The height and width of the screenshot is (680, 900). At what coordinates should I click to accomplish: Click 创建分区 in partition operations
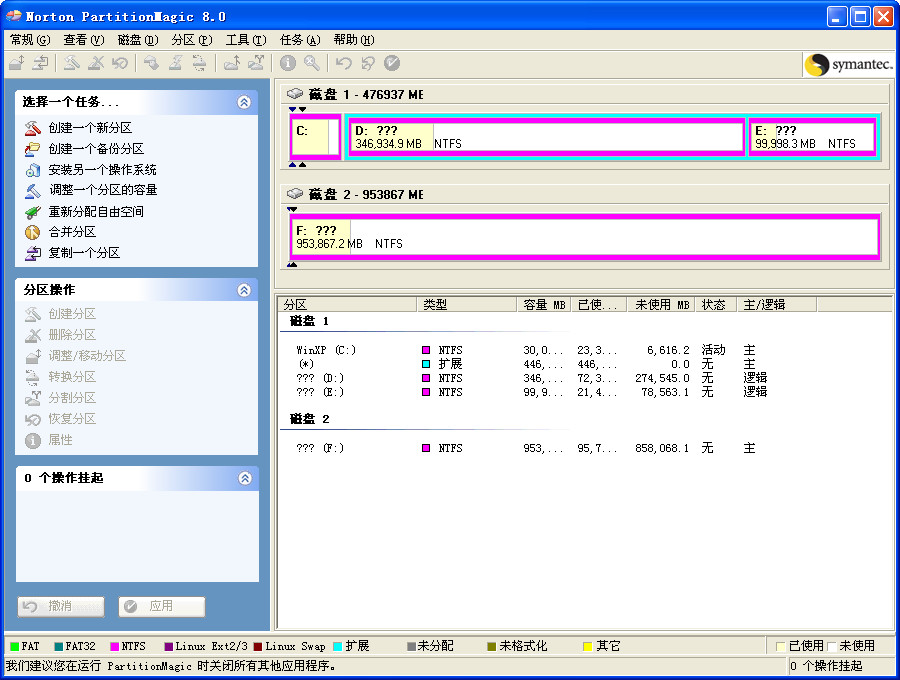pyautogui.click(x=72, y=314)
